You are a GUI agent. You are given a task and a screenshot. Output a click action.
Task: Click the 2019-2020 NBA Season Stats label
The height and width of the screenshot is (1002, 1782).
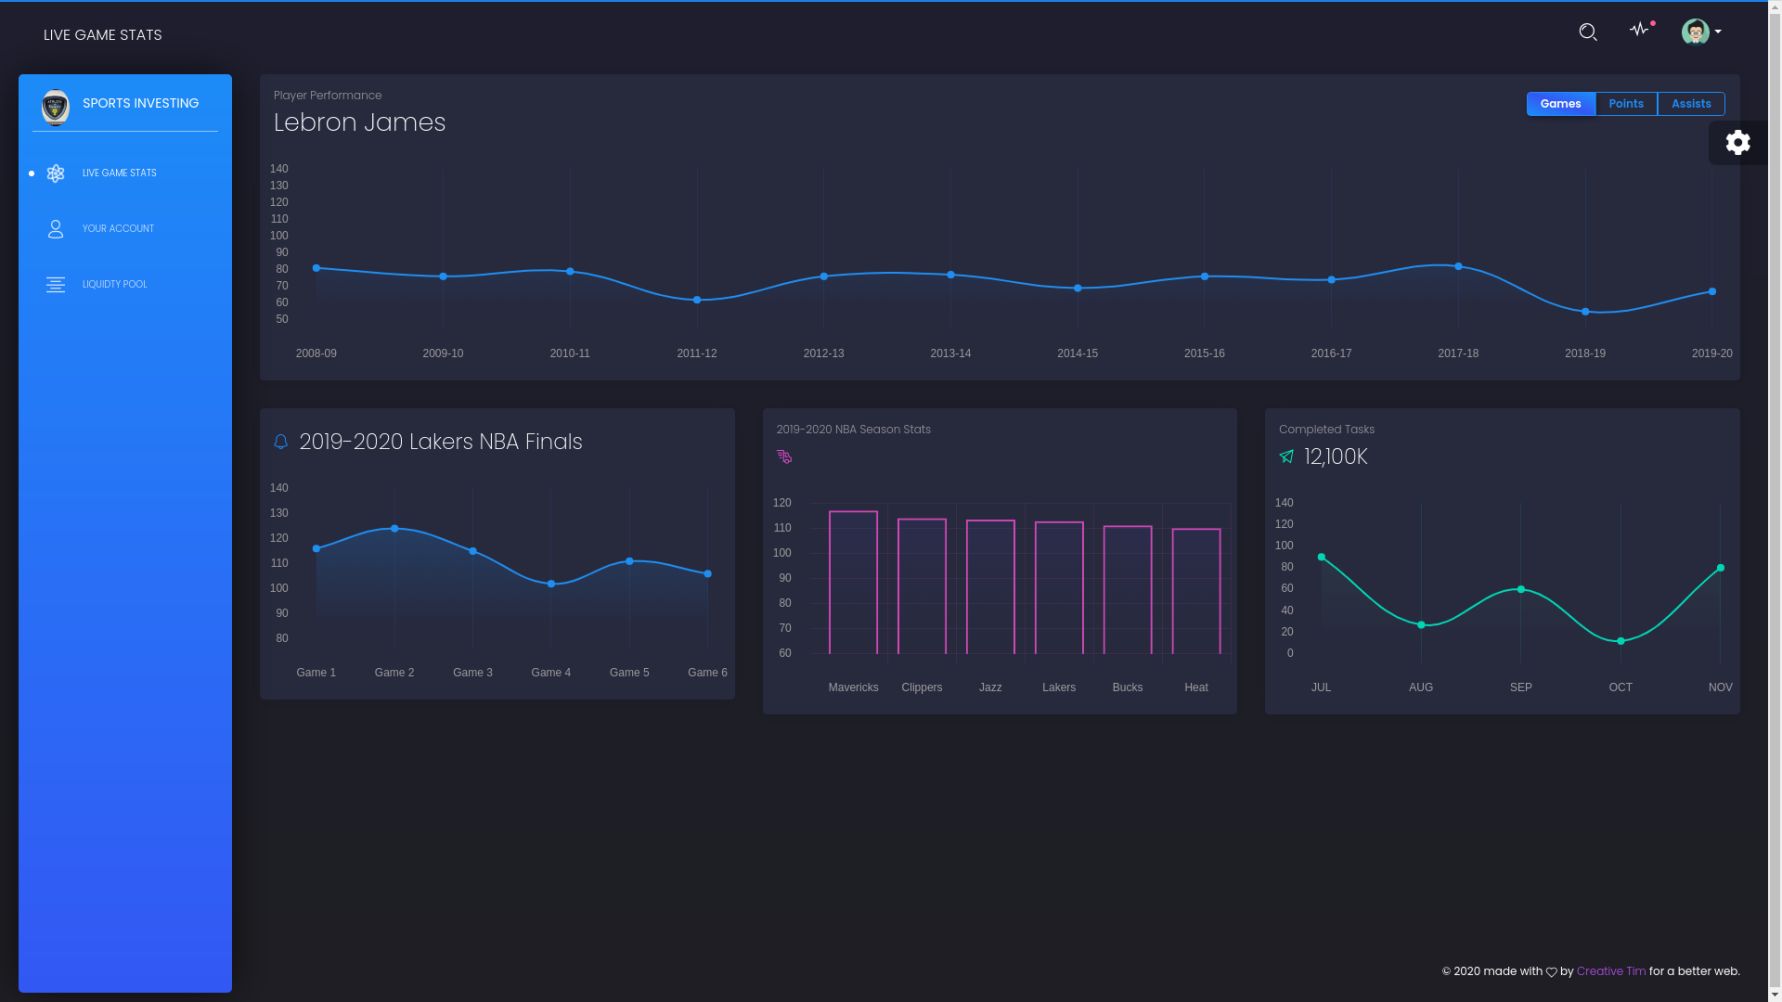pyautogui.click(x=853, y=430)
